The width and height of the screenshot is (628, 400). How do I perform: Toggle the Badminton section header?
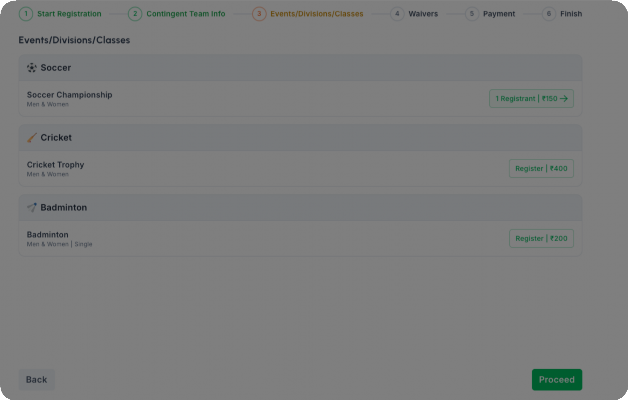[300, 208]
